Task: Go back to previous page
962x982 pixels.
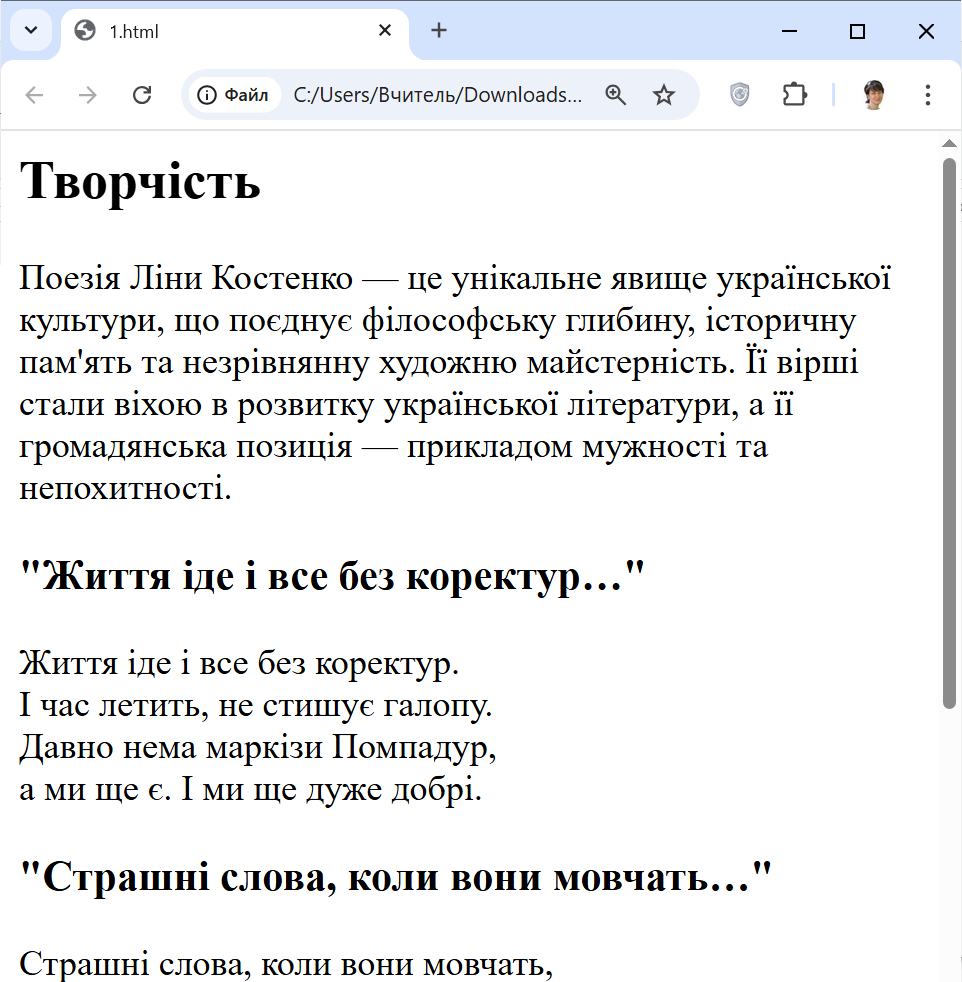Action: 35,95
